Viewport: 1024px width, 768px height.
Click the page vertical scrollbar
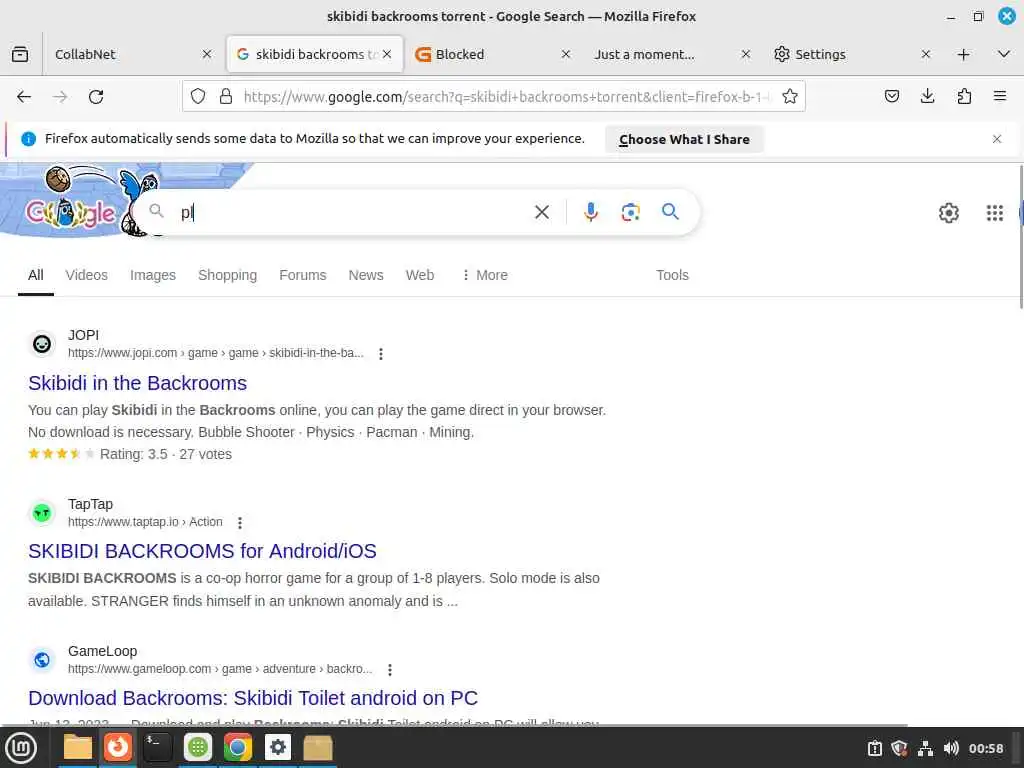tap(1021, 237)
